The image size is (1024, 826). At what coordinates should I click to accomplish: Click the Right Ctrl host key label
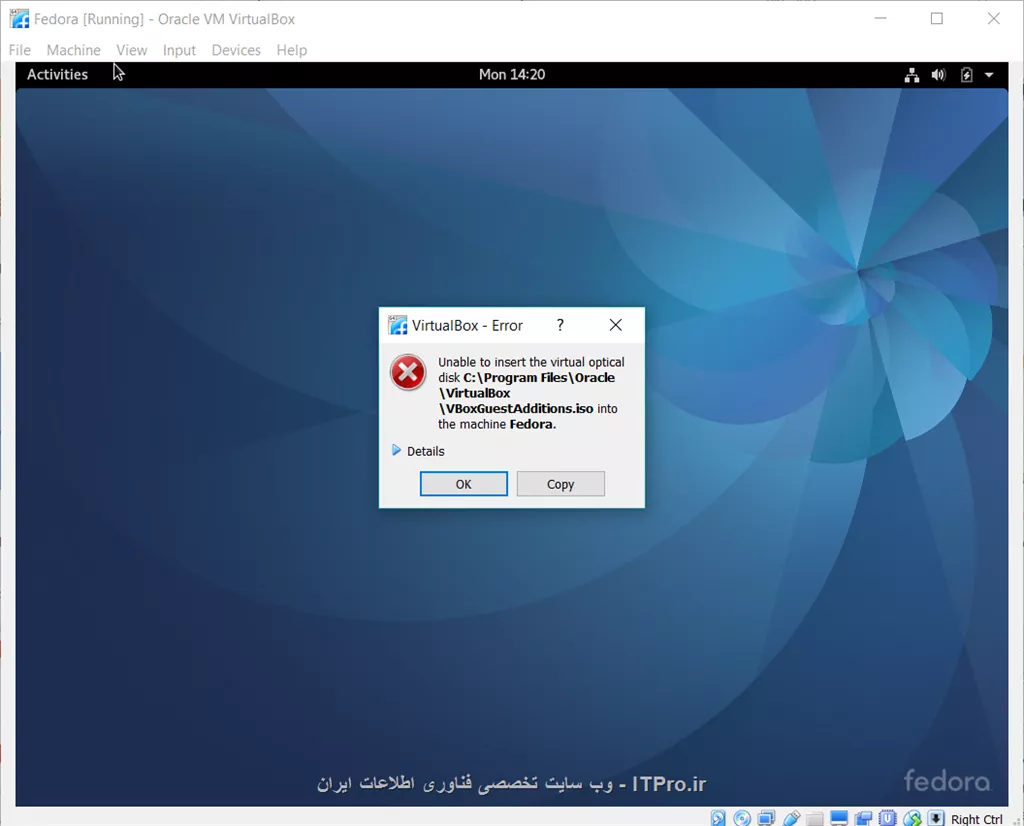977,819
